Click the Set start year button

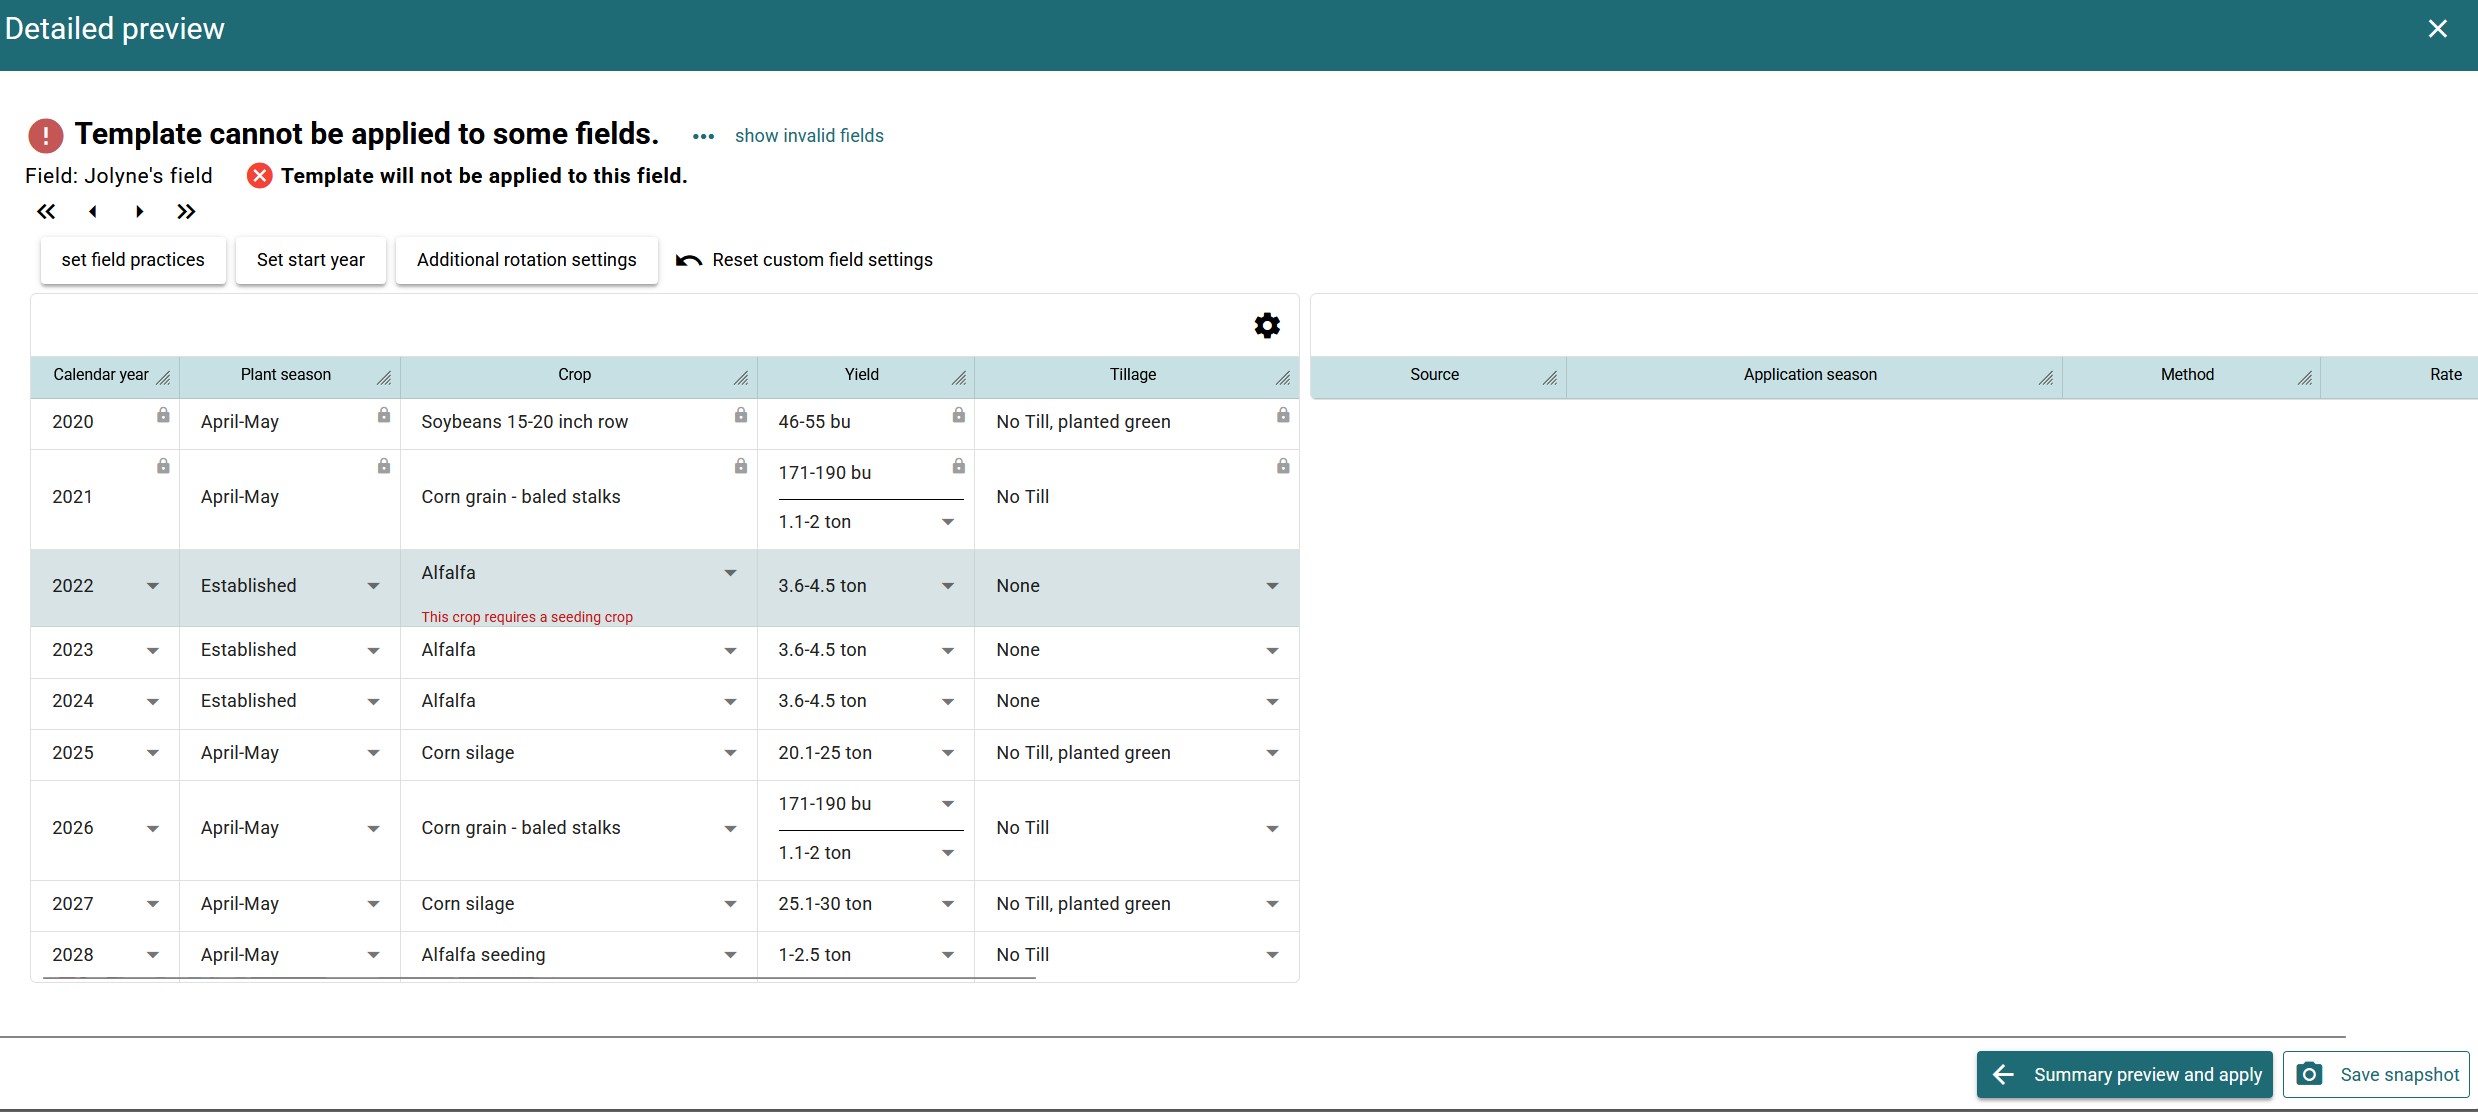(x=310, y=260)
